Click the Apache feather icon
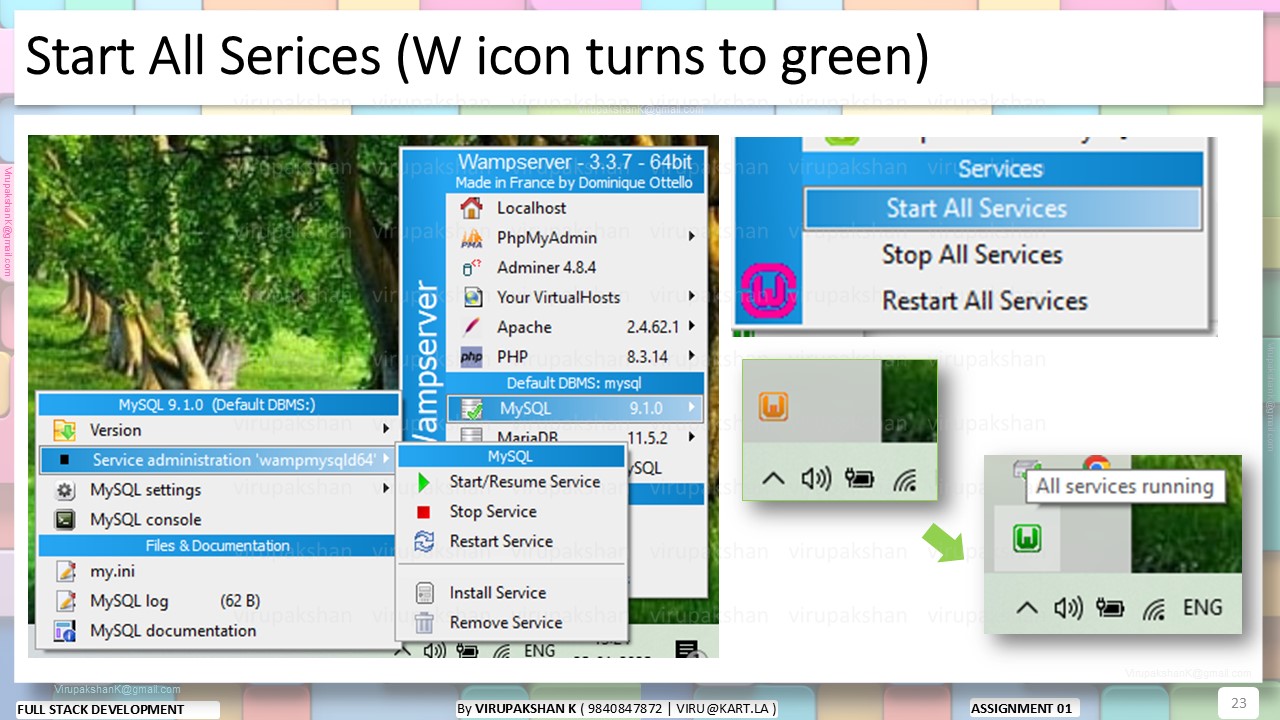Screen dimensions: 1280x720 [471, 327]
